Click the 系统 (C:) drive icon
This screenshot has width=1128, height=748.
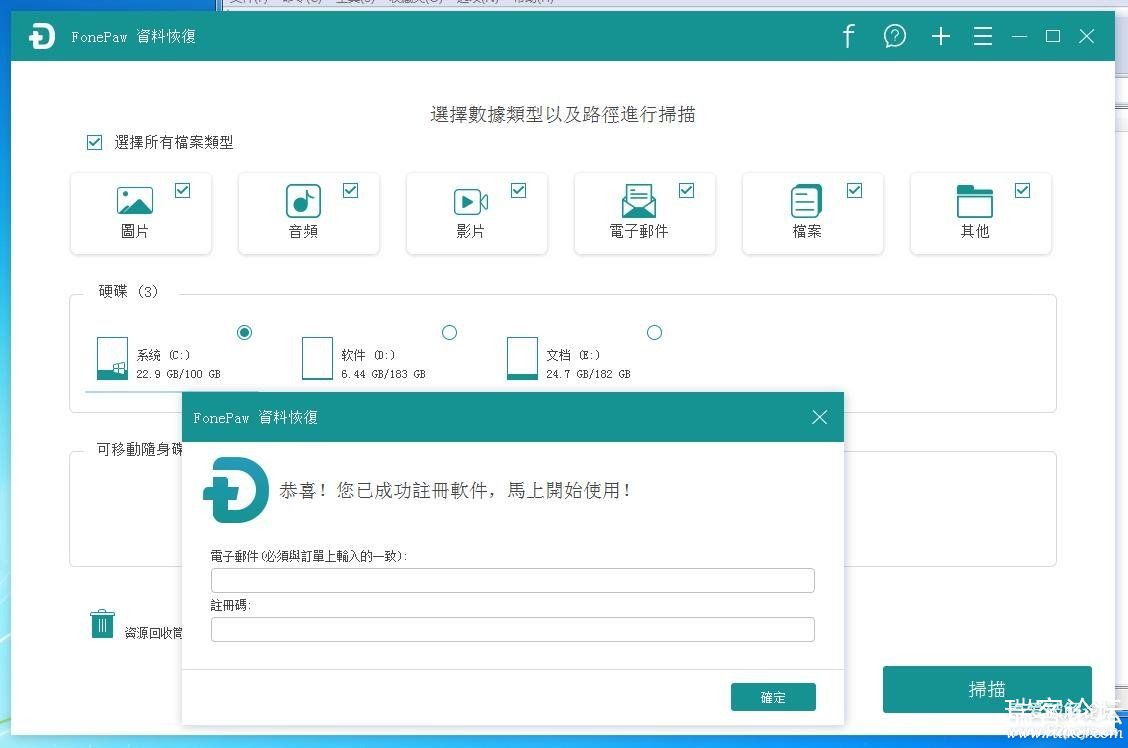[112, 358]
